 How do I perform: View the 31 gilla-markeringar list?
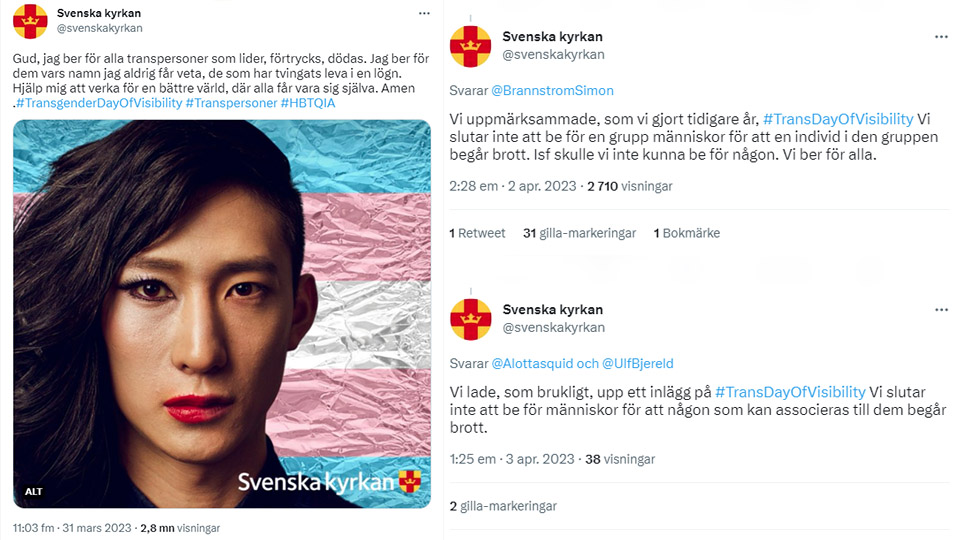(x=579, y=233)
